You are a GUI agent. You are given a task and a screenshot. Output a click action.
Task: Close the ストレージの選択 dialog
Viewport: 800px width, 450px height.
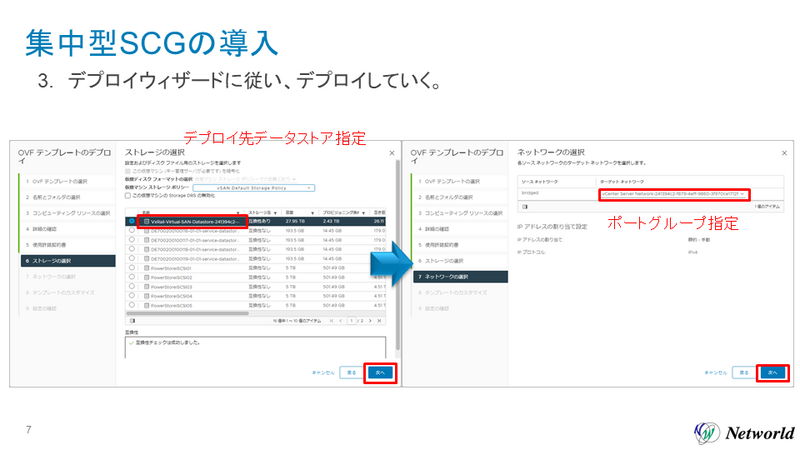click(x=392, y=153)
